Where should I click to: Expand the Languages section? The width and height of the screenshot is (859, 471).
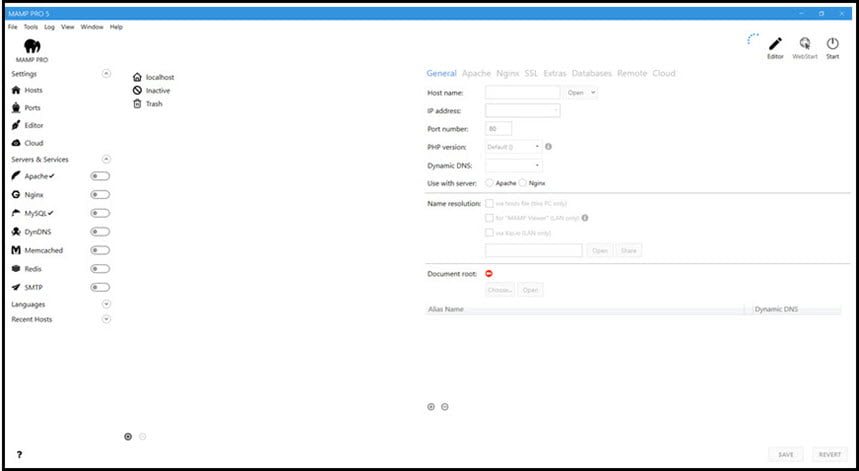pos(107,304)
